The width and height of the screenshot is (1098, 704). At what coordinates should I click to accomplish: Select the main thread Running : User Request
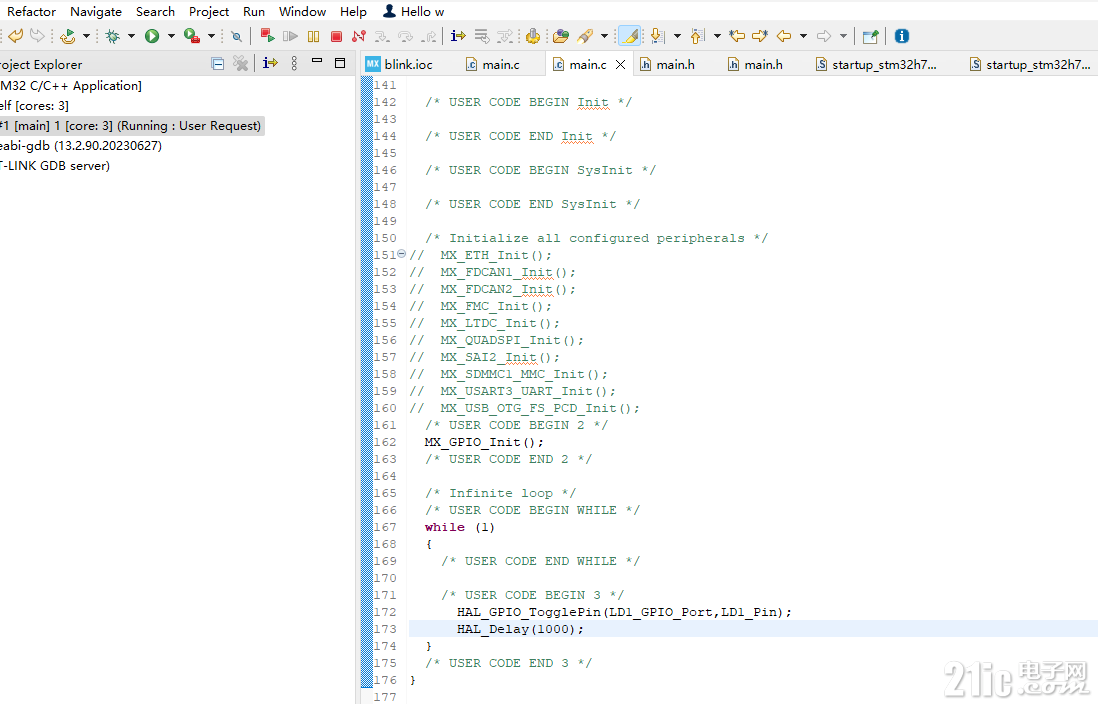pos(131,126)
